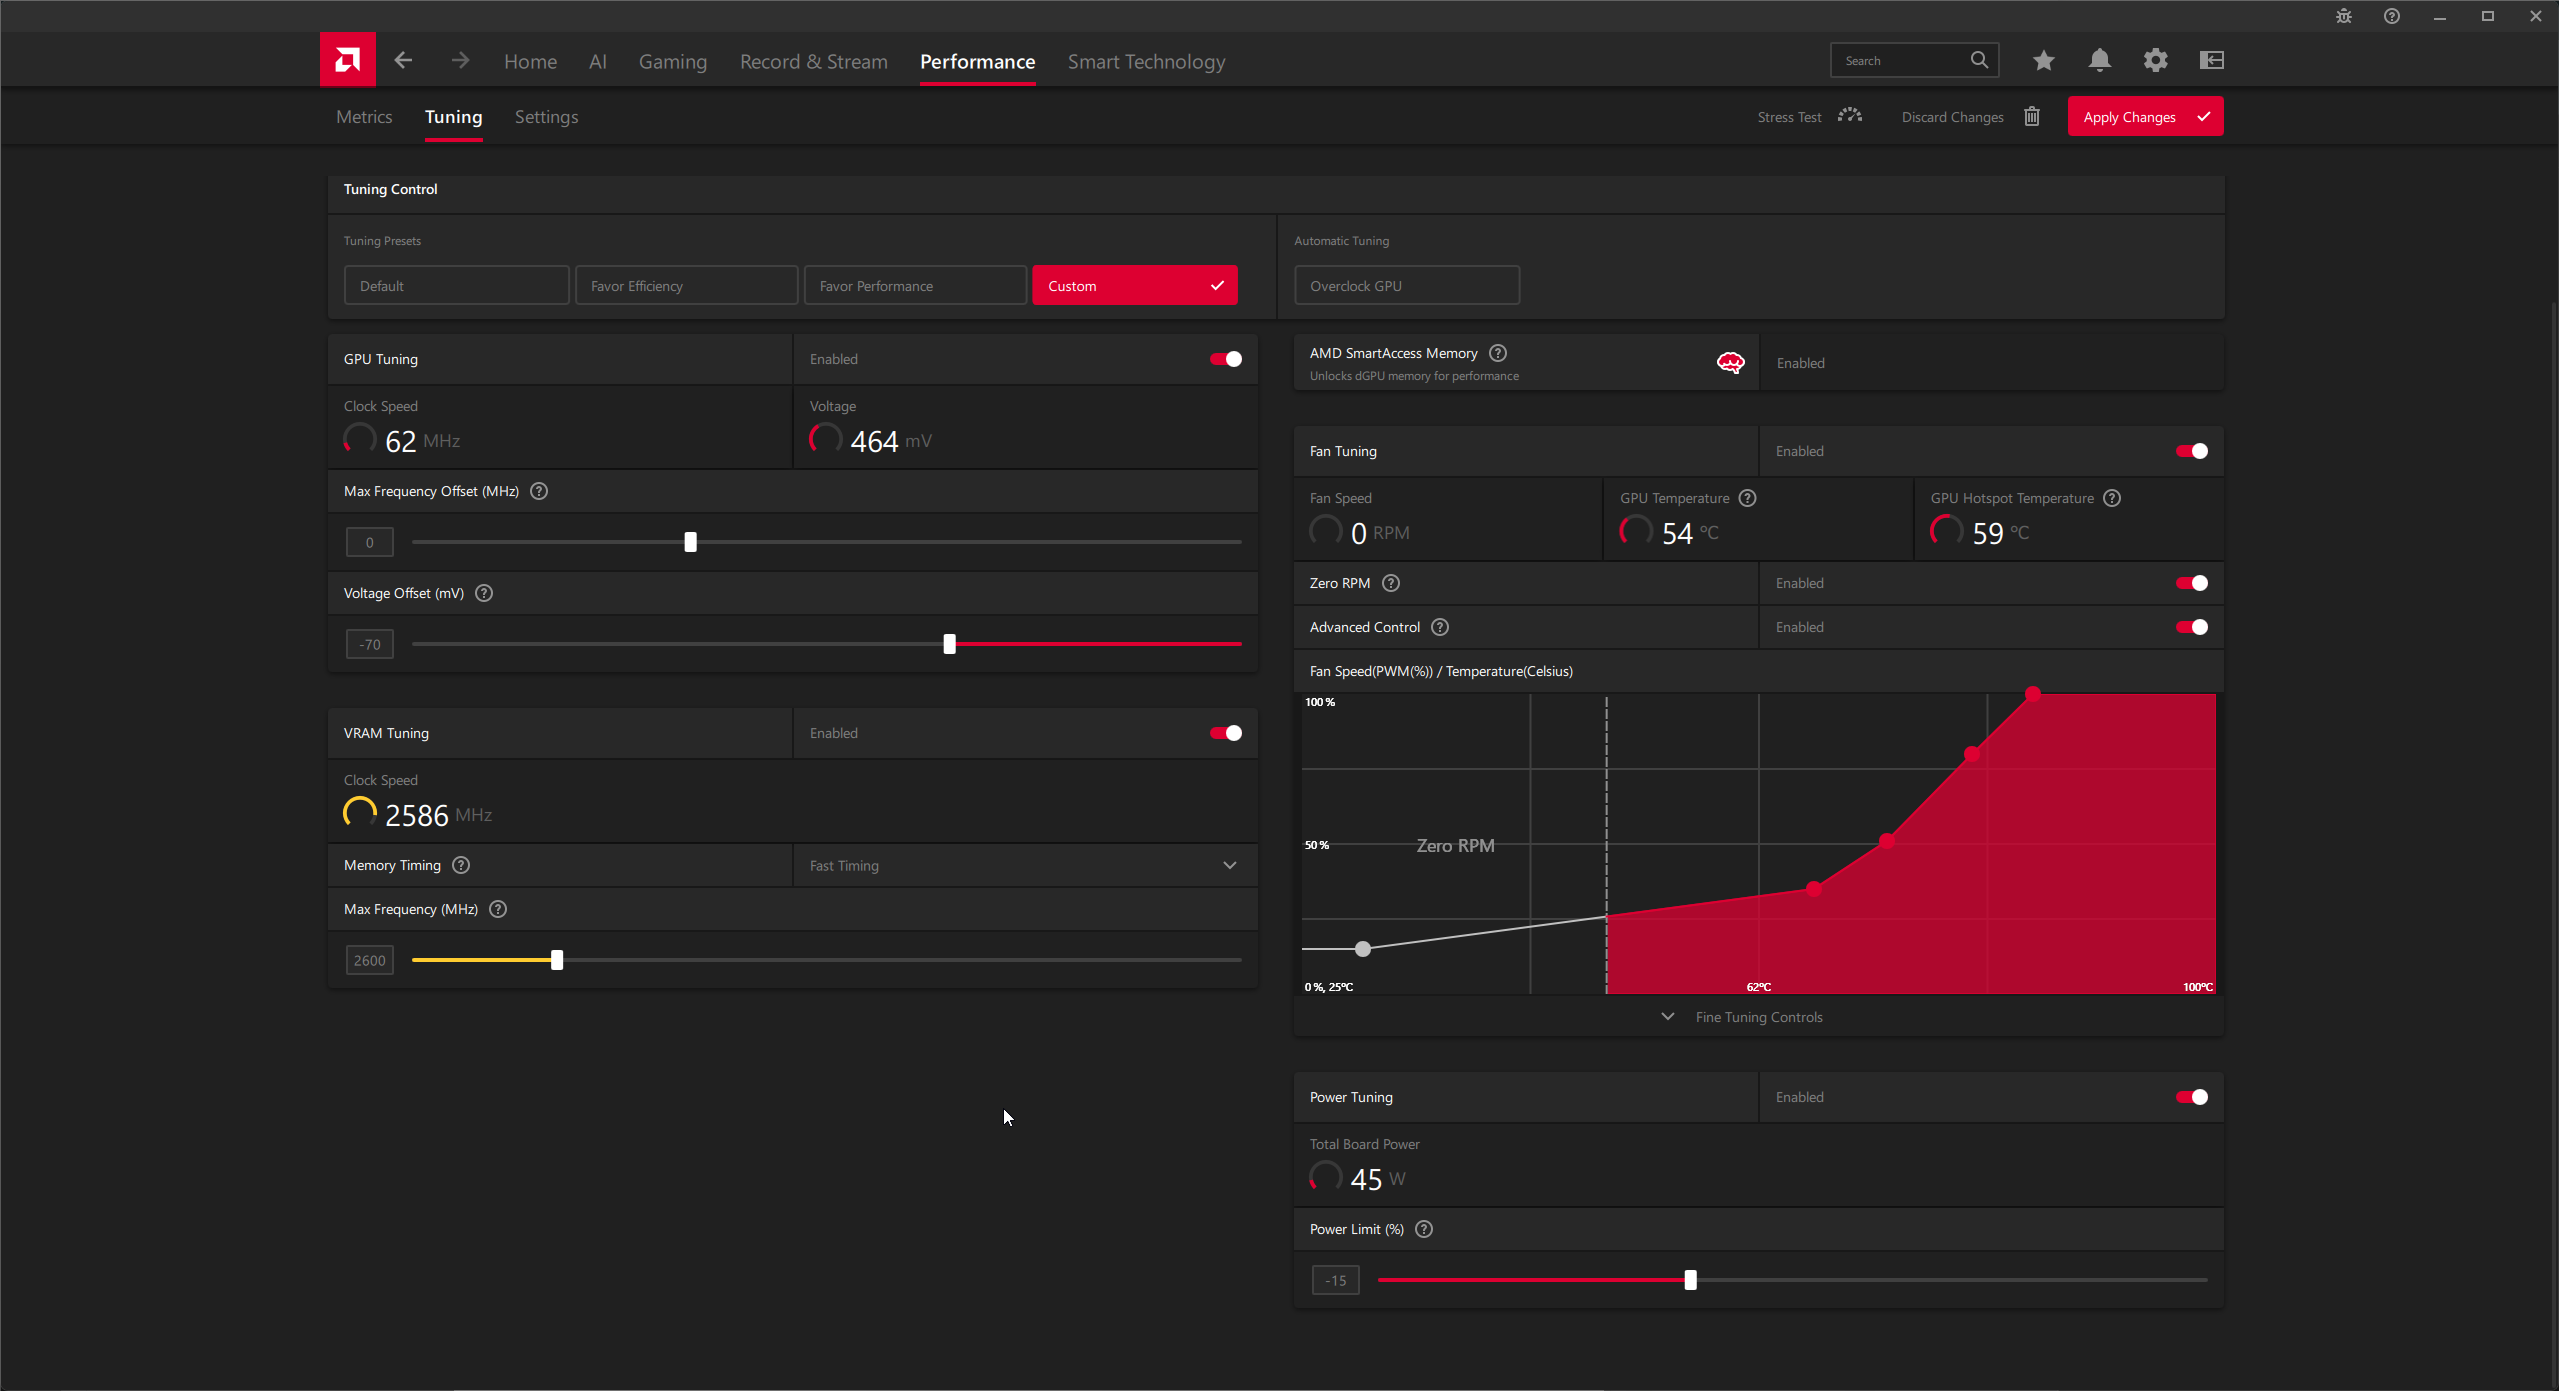Open notifications bell icon

click(x=2099, y=60)
